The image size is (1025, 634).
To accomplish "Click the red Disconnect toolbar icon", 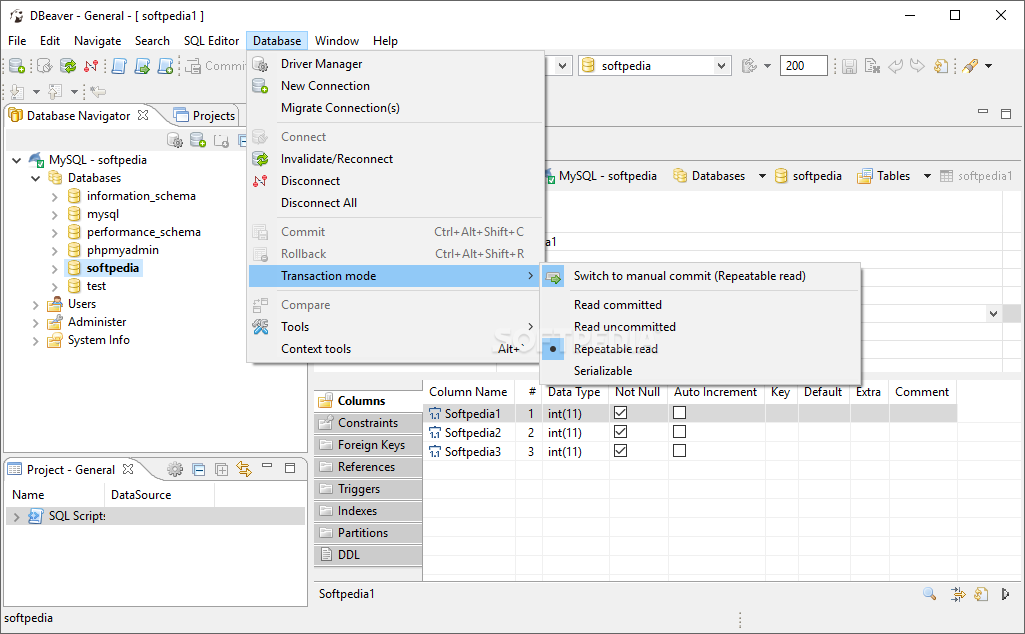I will [91, 66].
